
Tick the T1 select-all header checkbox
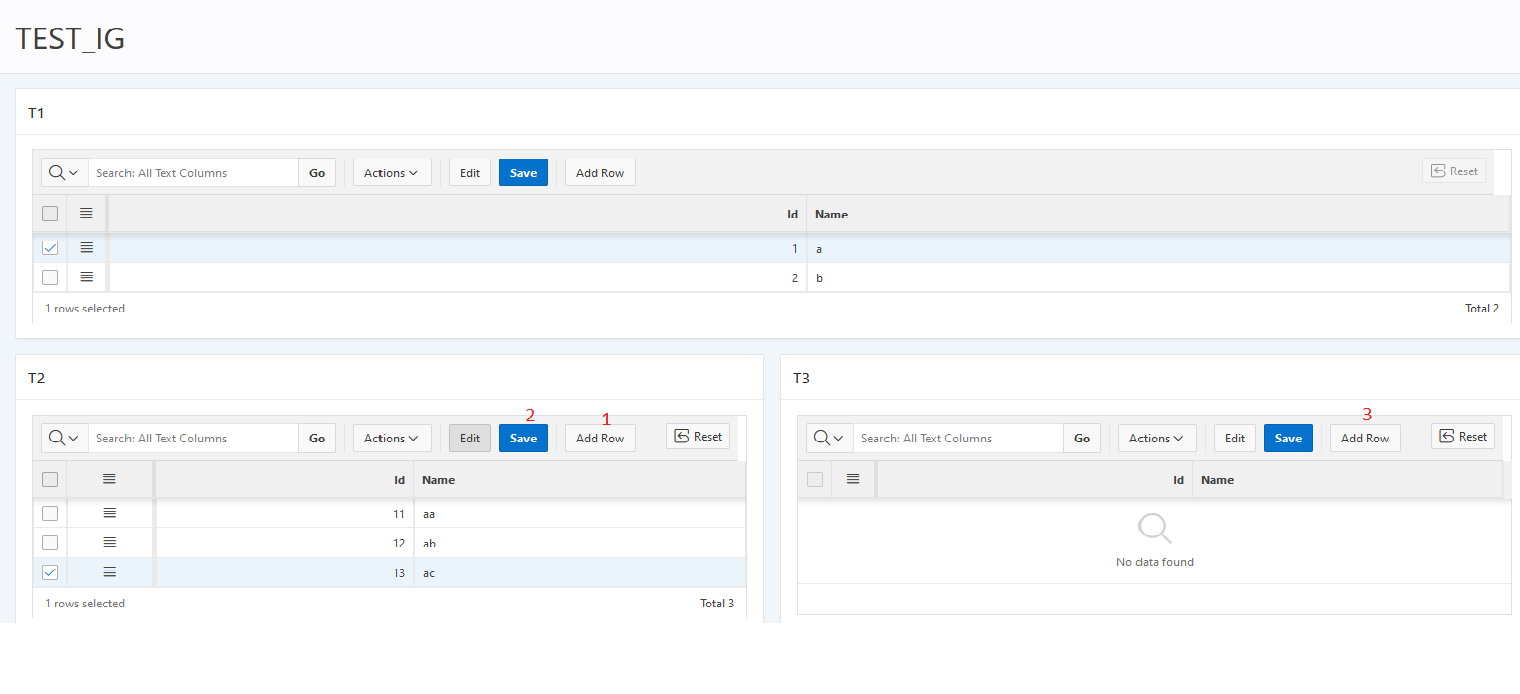pos(50,213)
